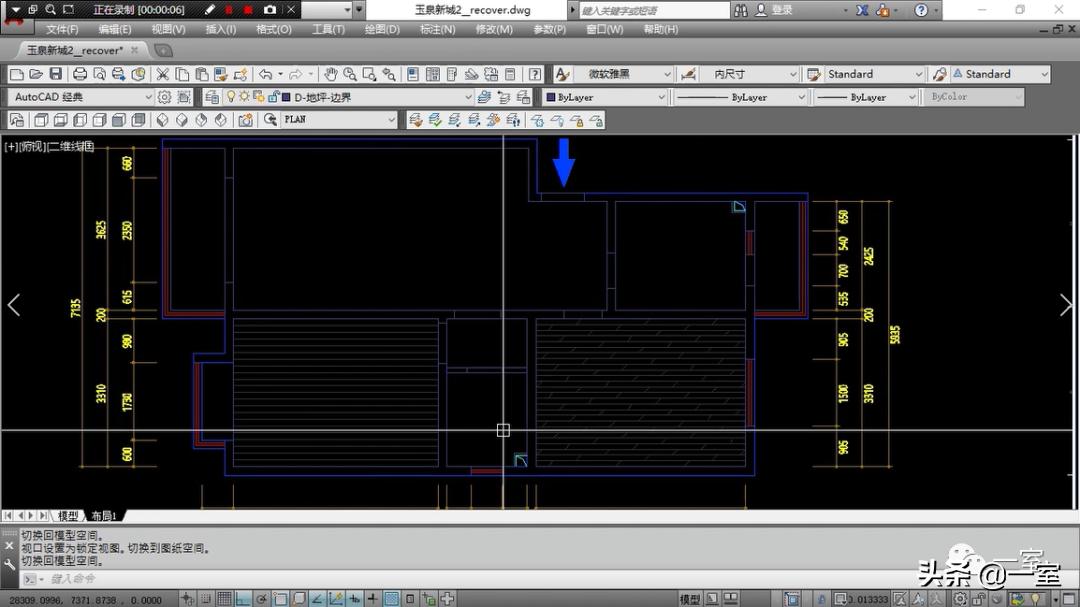Screen dimensions: 1080x607
Task: Click the Undo arrow icon
Action: (x=265, y=74)
